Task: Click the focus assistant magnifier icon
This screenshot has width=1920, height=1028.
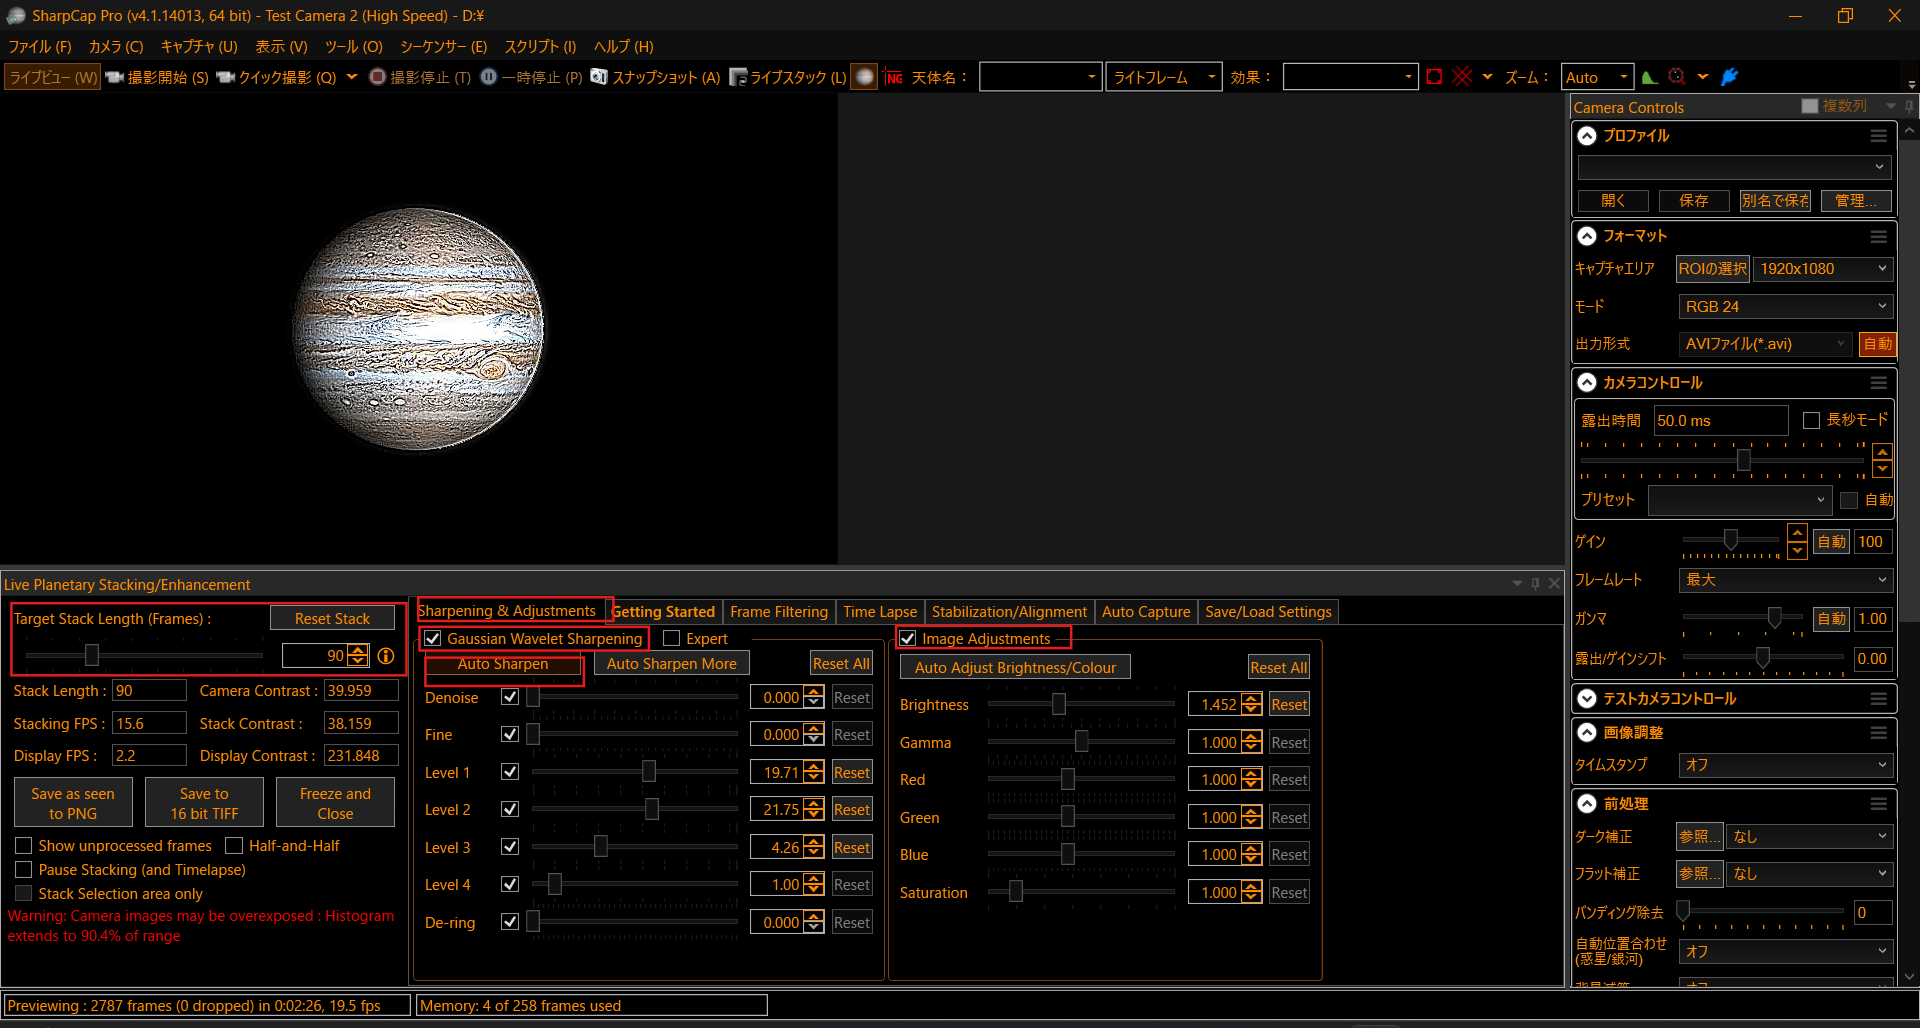Action: (x=1677, y=77)
